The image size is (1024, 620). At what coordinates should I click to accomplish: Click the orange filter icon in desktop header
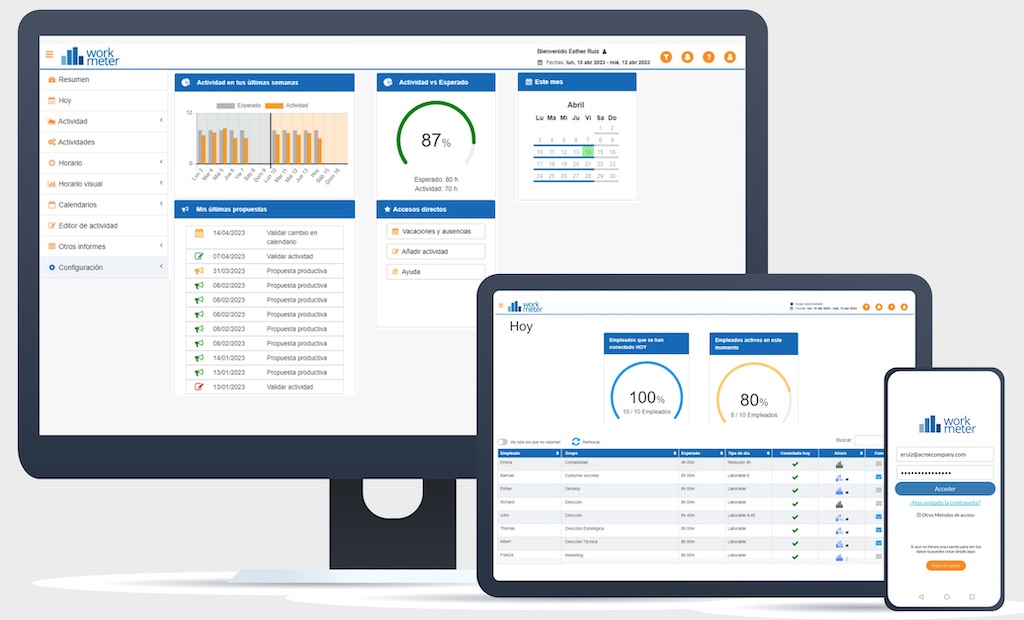pos(666,57)
